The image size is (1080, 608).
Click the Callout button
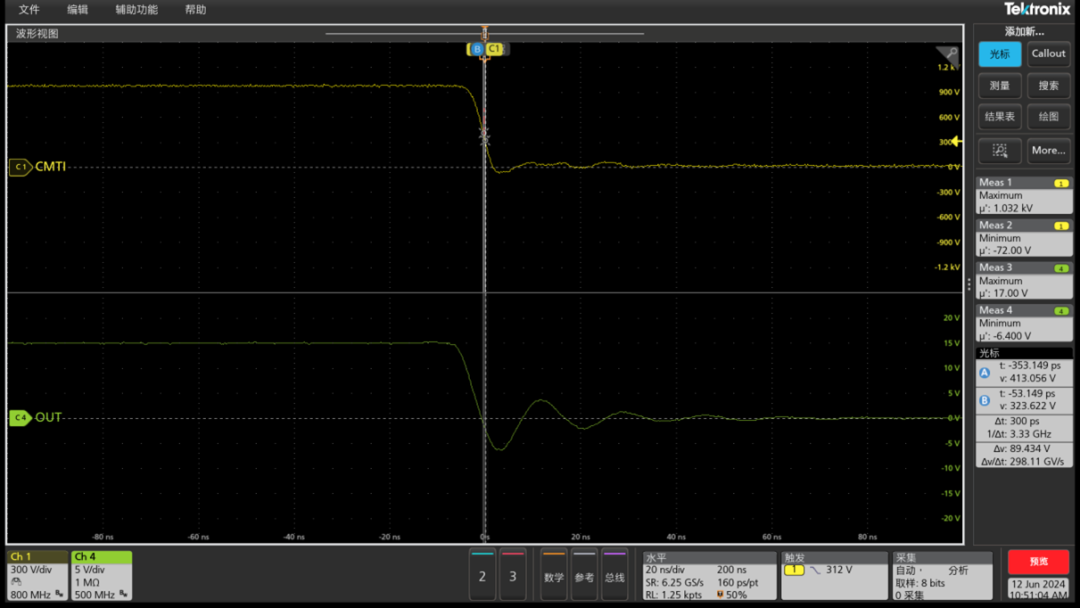point(1048,54)
